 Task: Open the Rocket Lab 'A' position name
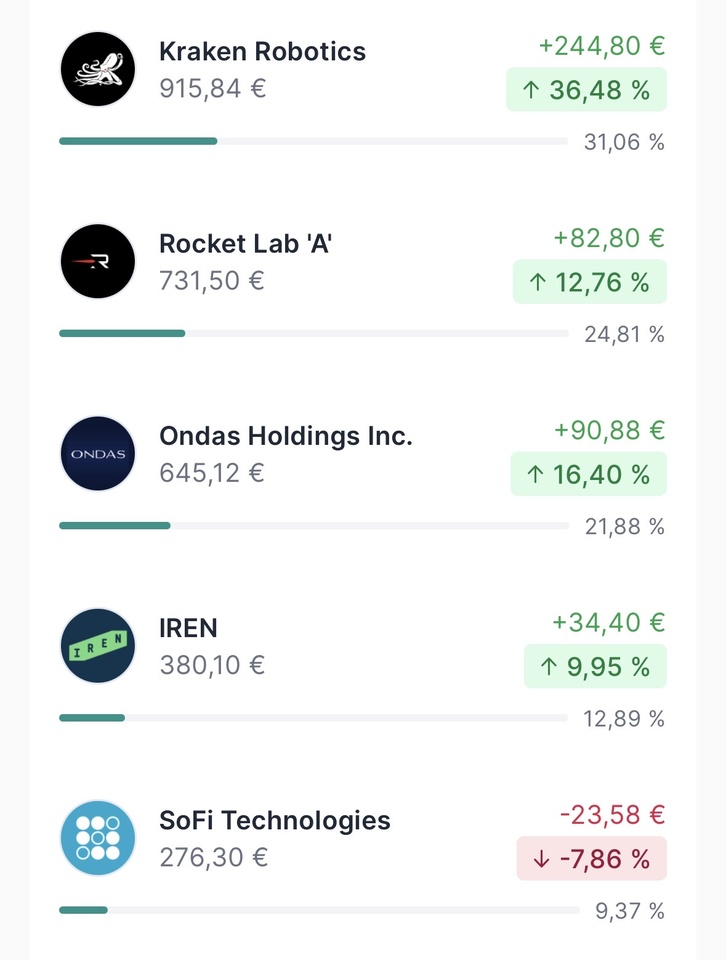coord(245,243)
